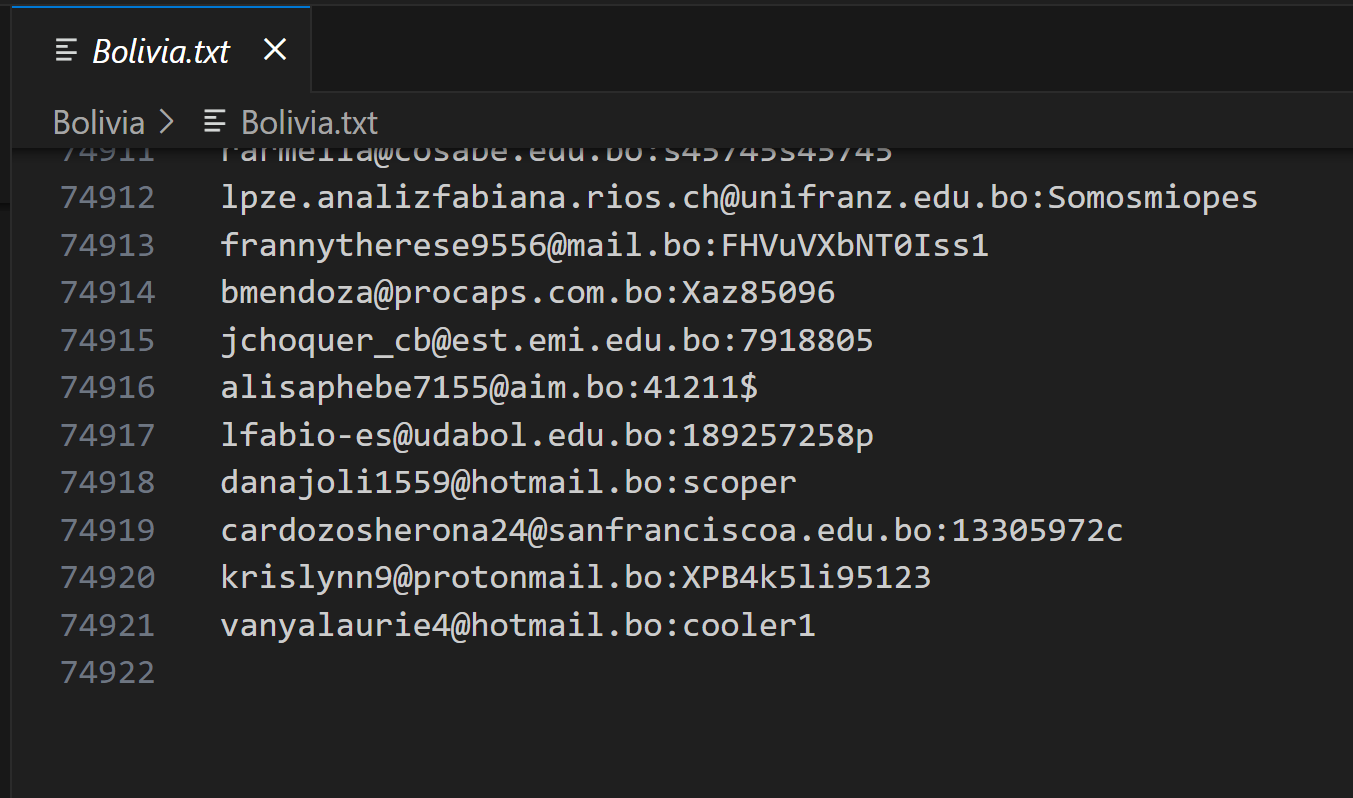Click the text content on line 74921
The image size is (1353, 798).
[x=518, y=625]
